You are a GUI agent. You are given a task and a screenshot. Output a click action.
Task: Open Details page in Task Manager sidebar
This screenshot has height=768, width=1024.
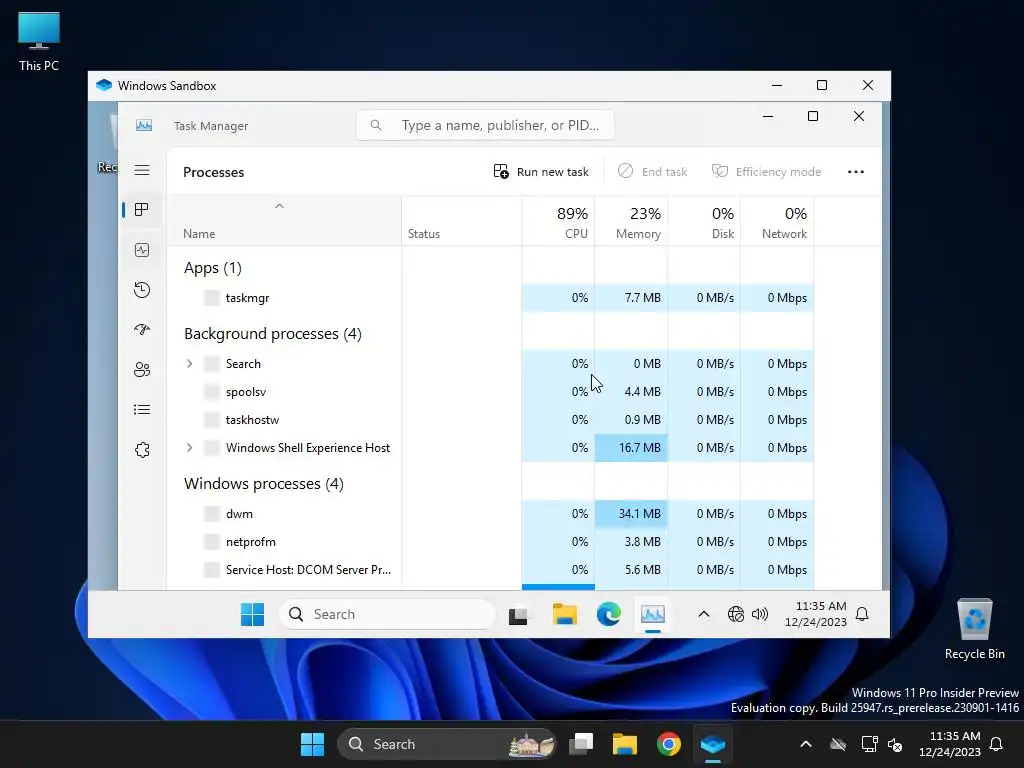[142, 409]
